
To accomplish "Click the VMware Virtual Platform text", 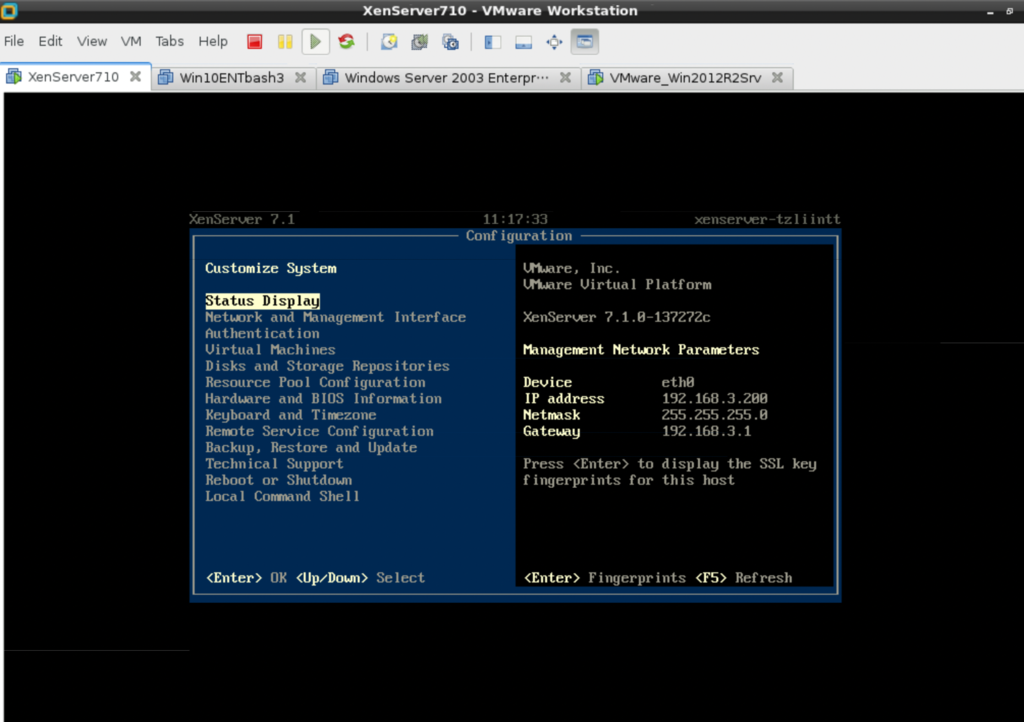I will click(x=617, y=285).
